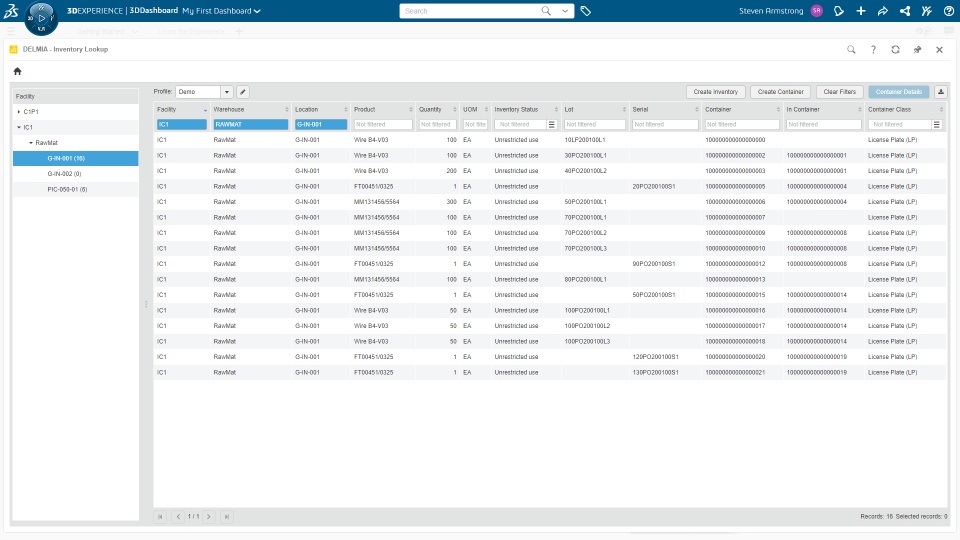Open Inventory Status filter list icon

(552, 124)
